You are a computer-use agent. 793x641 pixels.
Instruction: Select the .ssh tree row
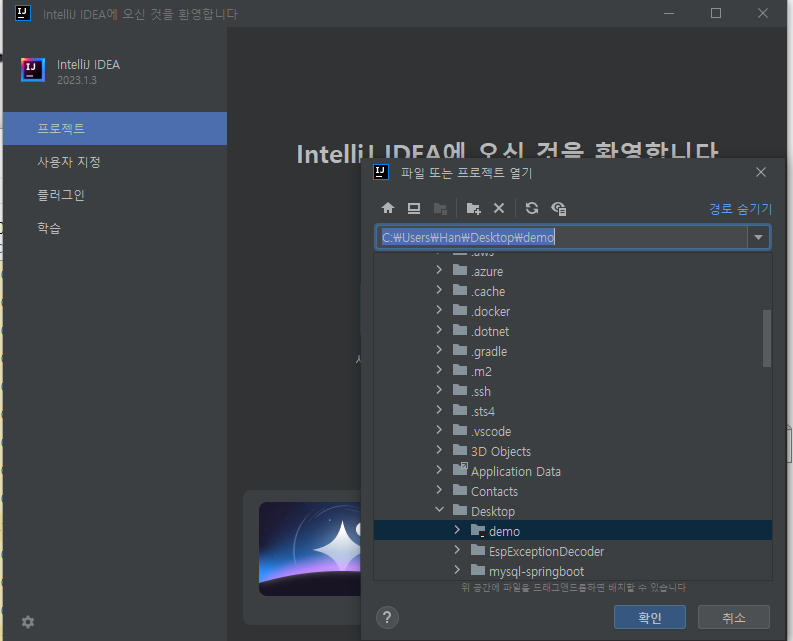[x=573, y=391]
